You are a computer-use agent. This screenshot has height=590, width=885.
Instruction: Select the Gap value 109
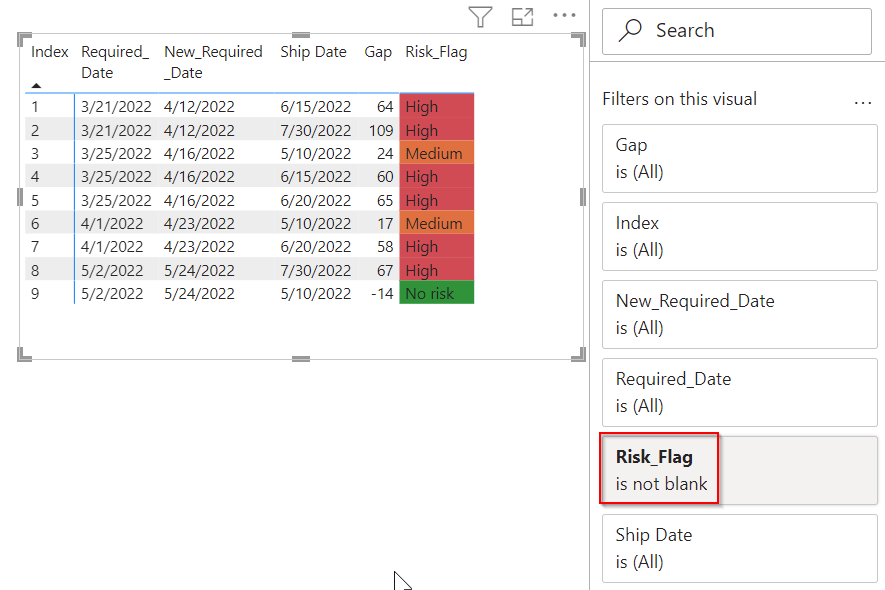(x=381, y=130)
